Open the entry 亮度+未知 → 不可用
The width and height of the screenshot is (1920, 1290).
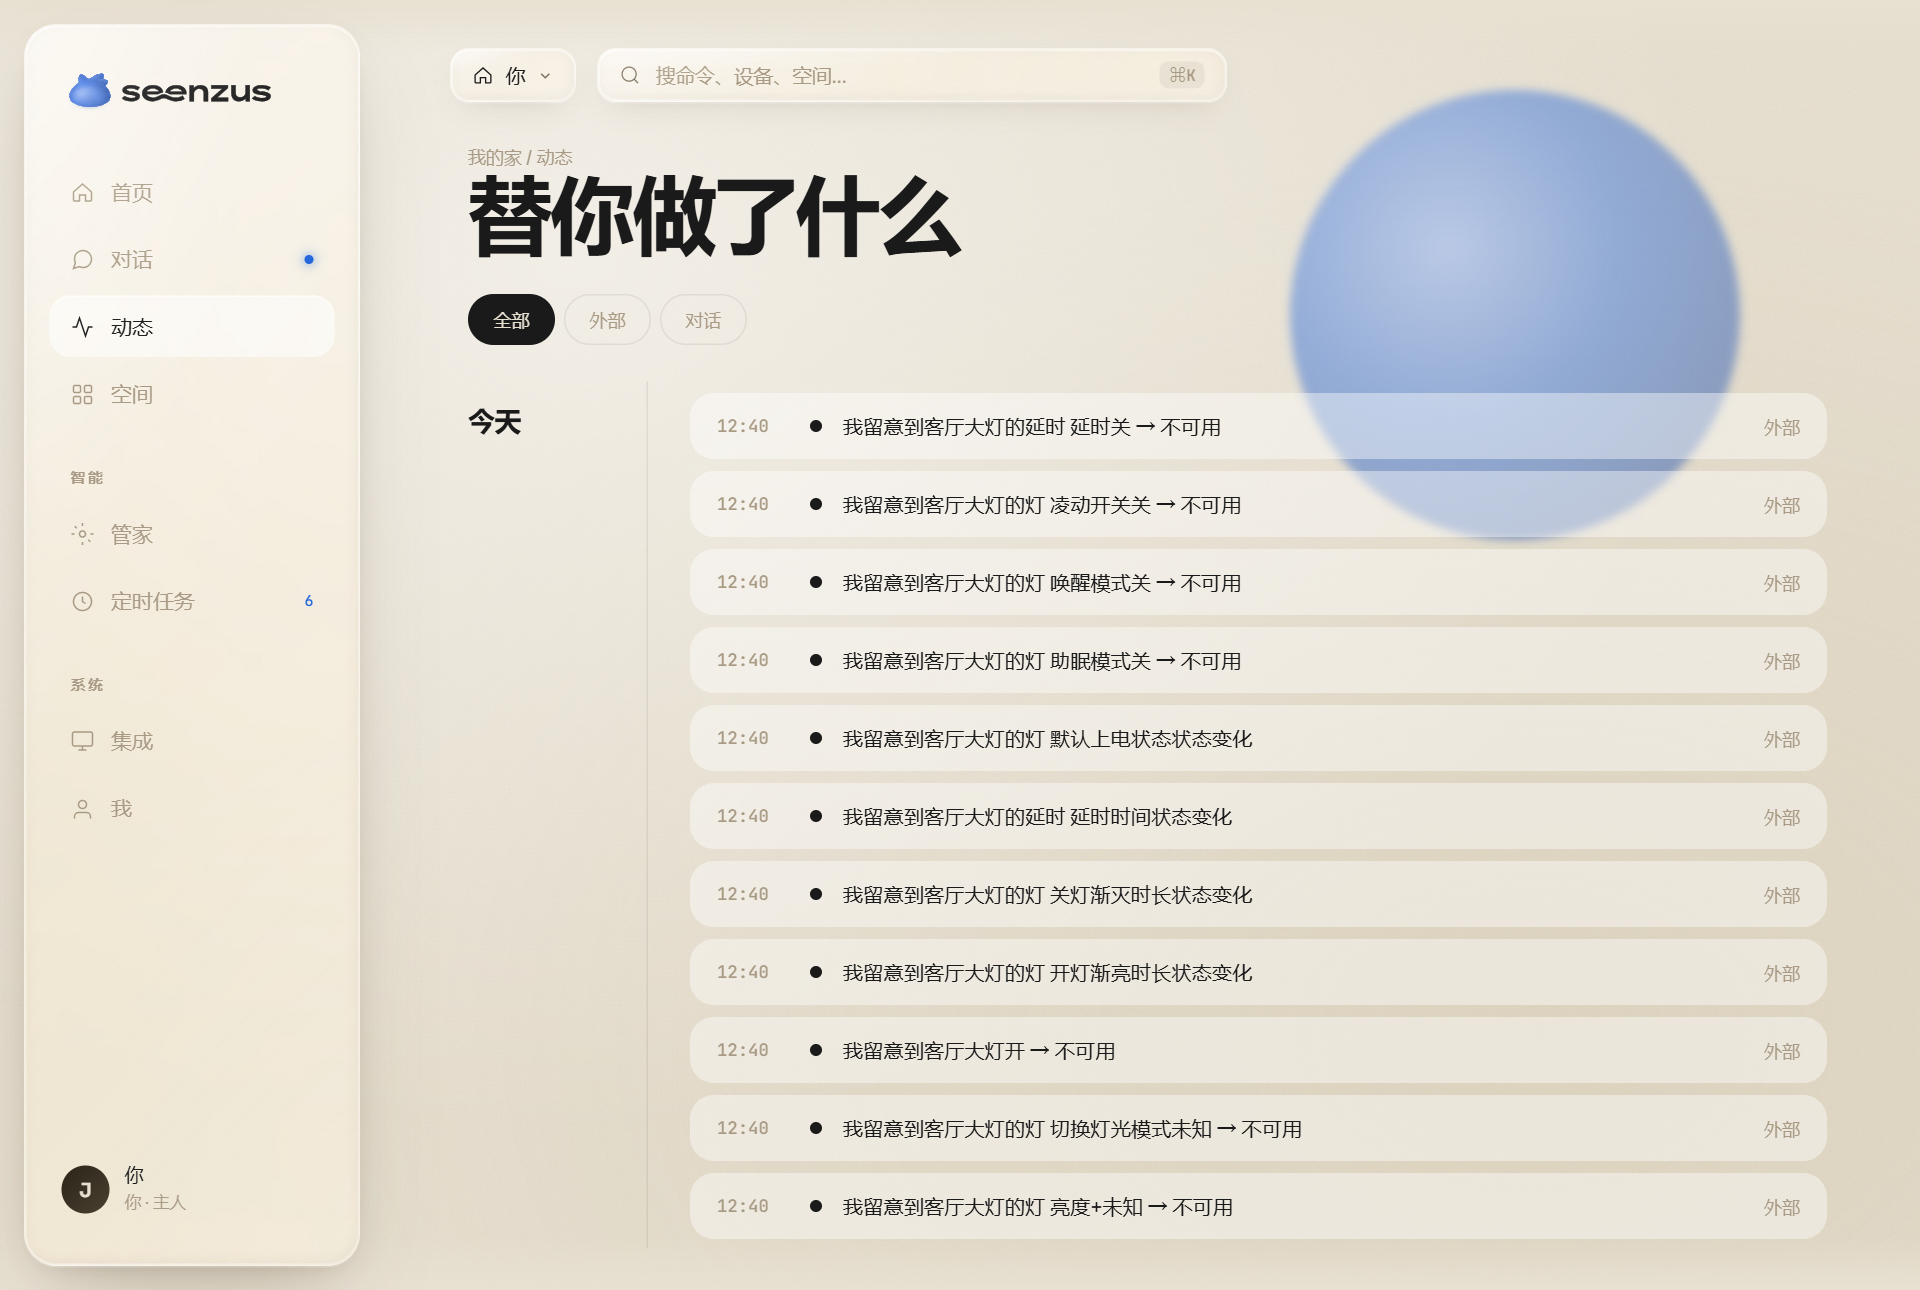(x=1258, y=1207)
